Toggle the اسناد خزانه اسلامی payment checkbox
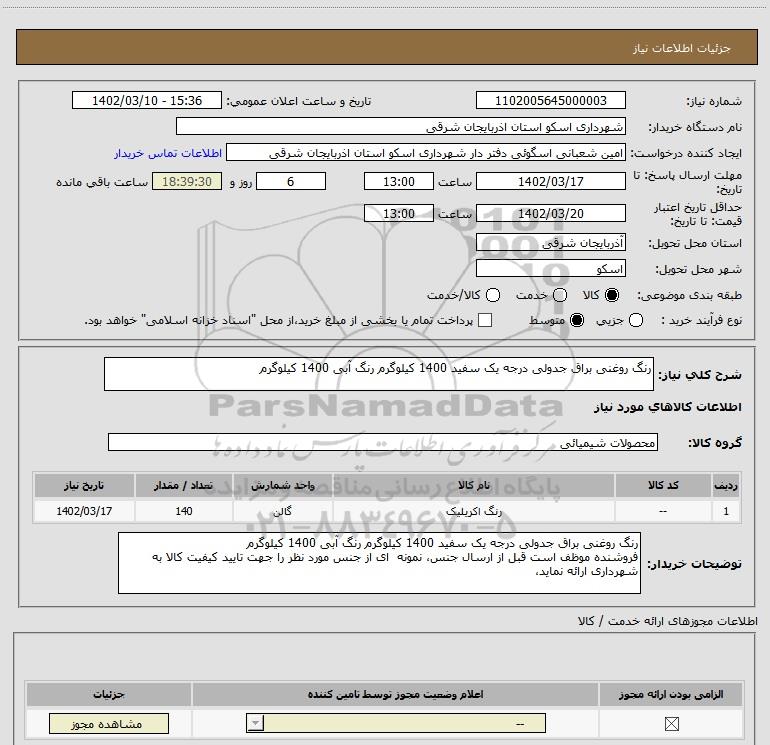 click(x=485, y=320)
